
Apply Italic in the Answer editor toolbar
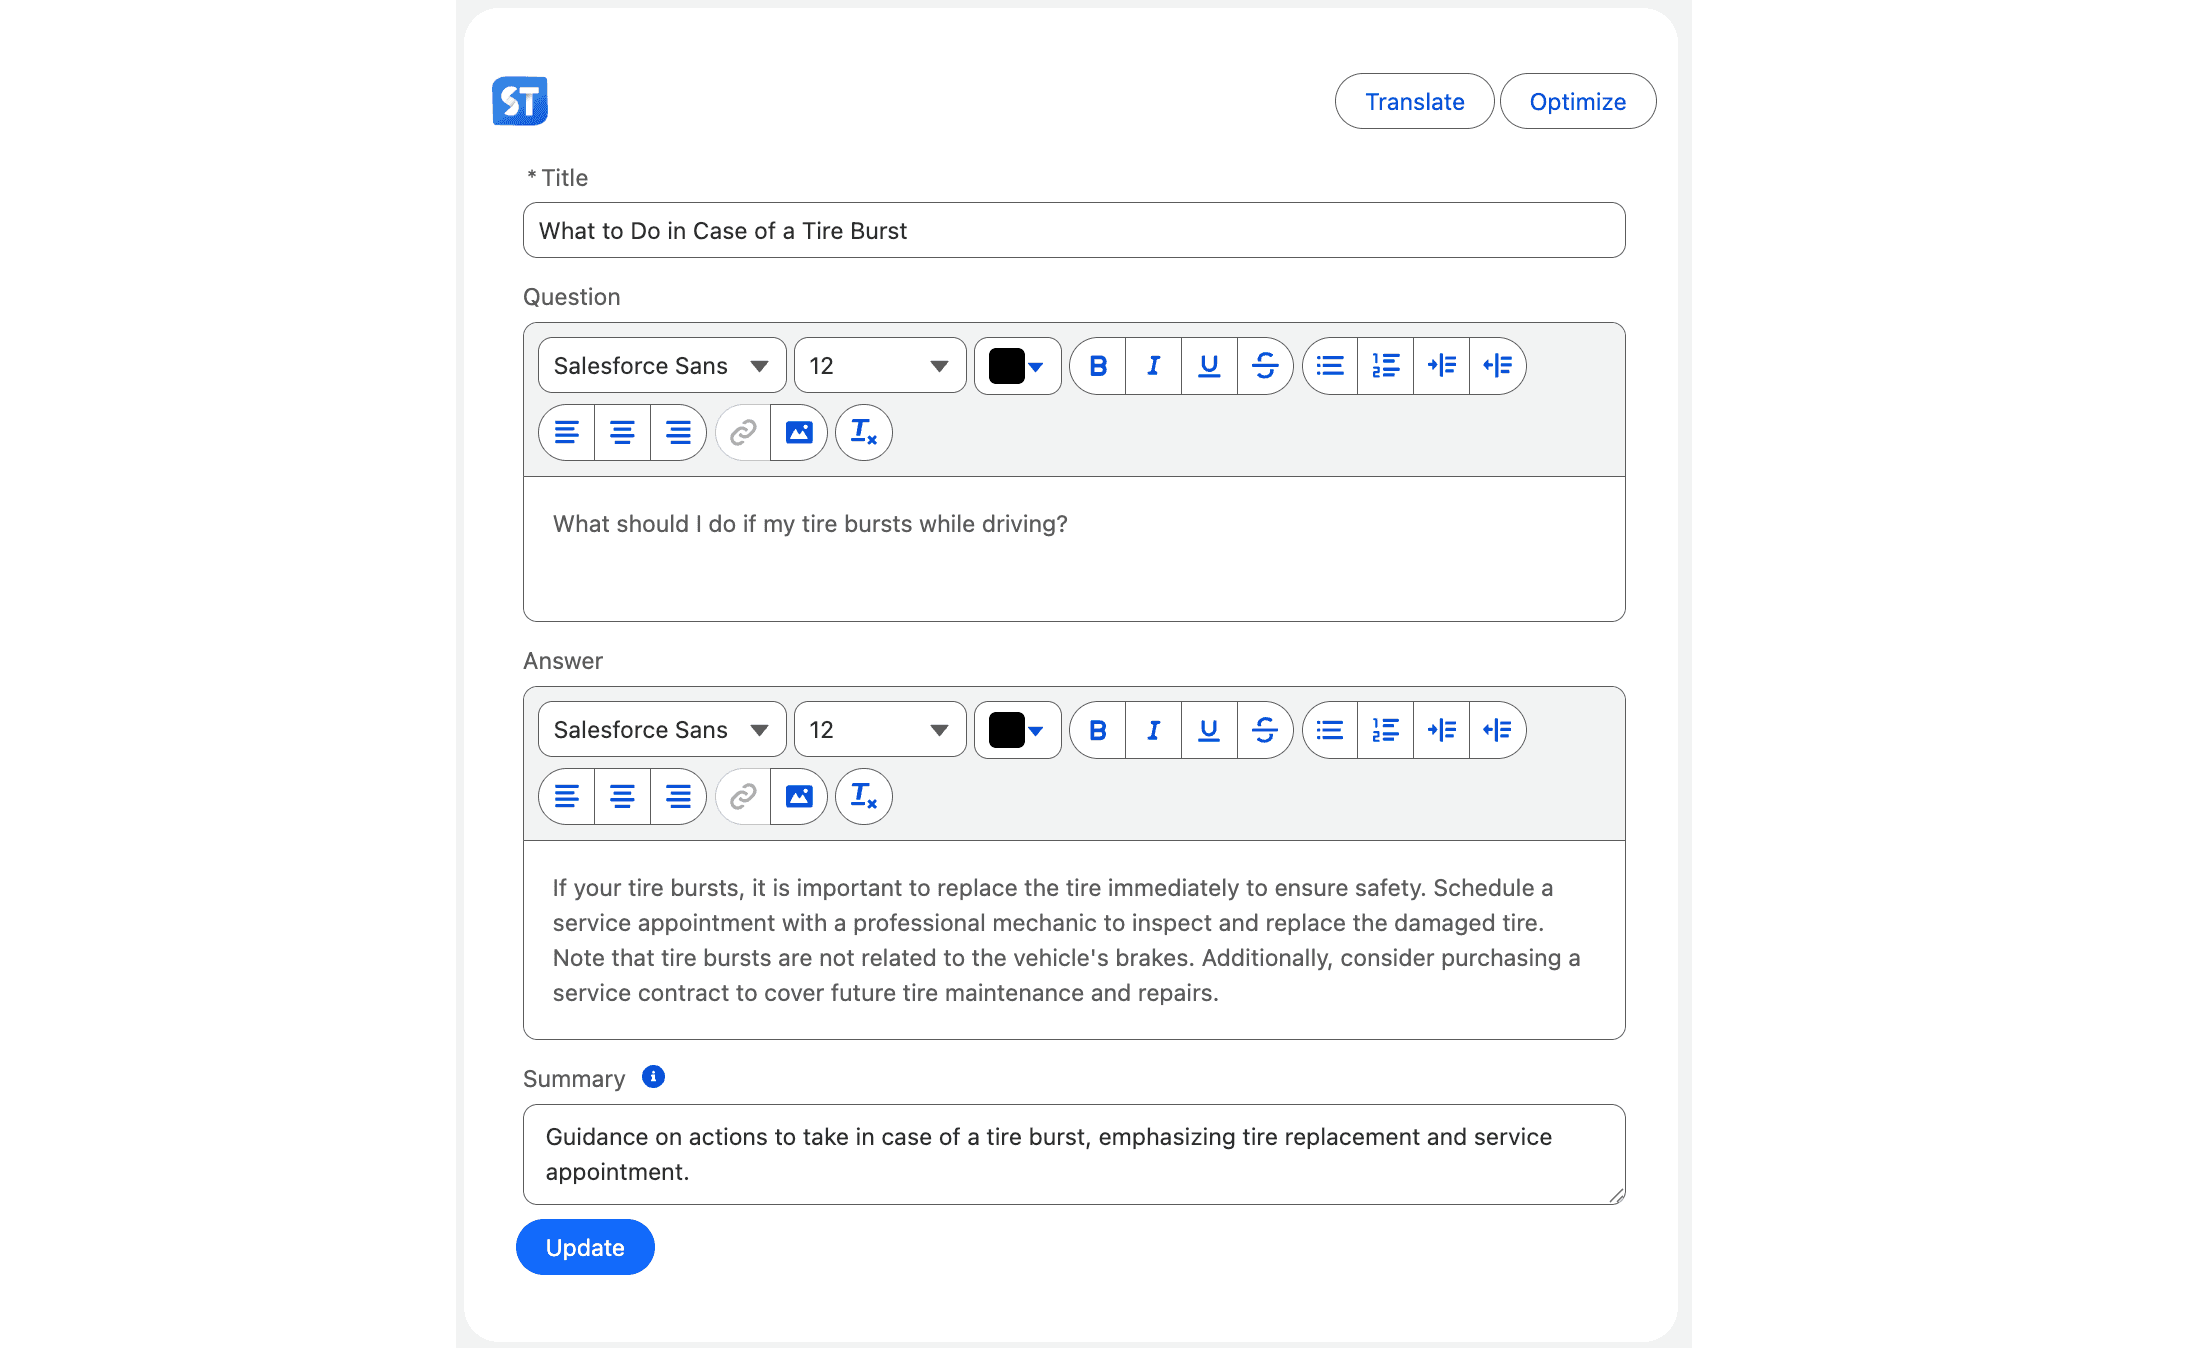click(x=1153, y=730)
